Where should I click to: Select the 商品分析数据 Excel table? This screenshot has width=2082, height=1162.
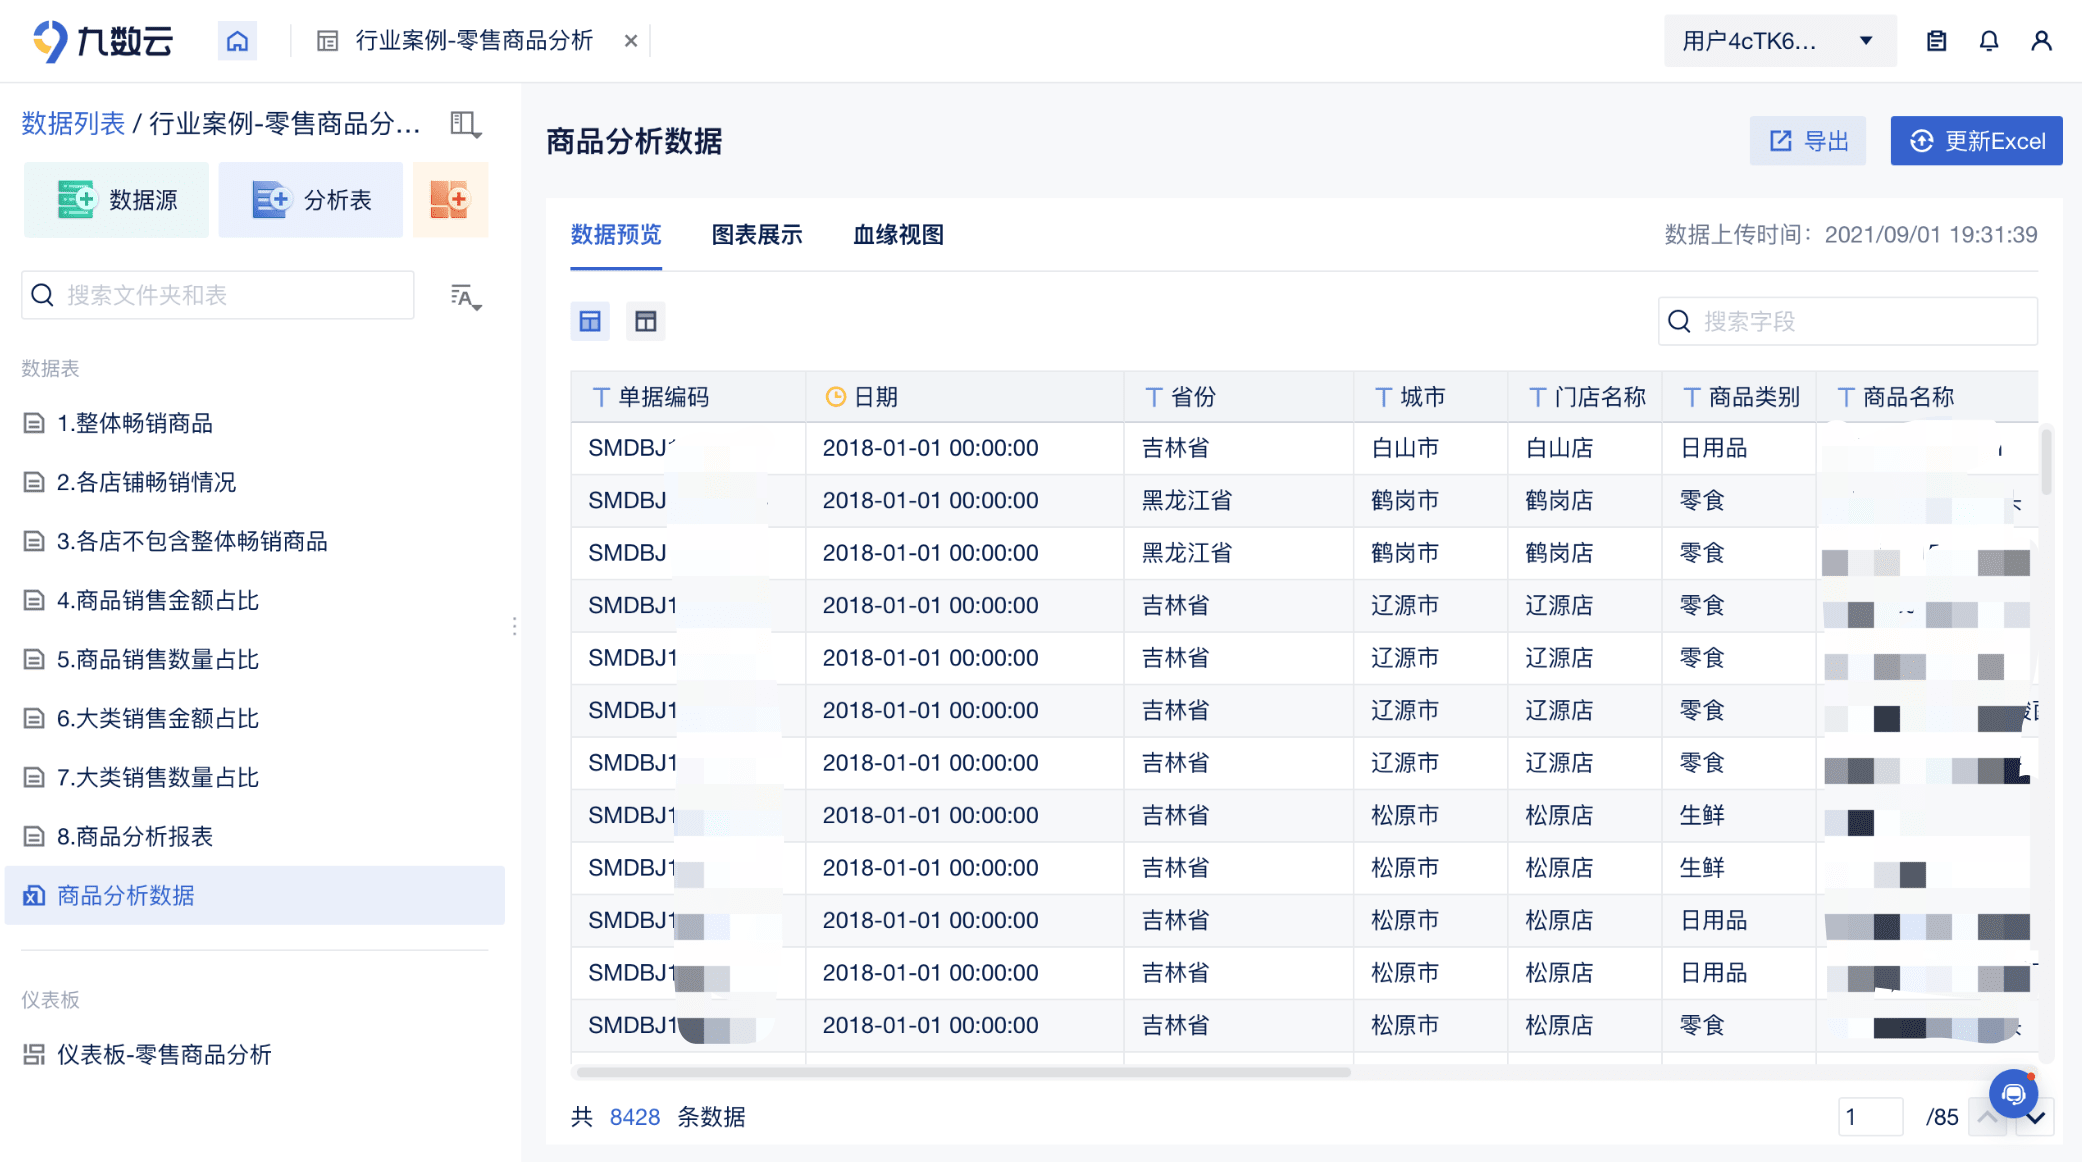(255, 895)
